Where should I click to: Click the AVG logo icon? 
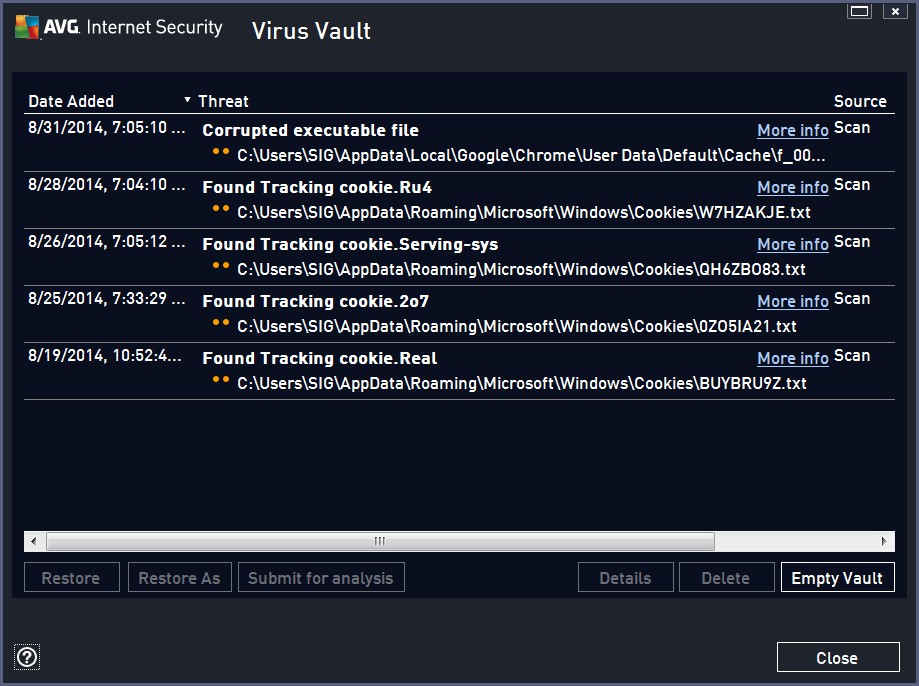pyautogui.click(x=27, y=27)
